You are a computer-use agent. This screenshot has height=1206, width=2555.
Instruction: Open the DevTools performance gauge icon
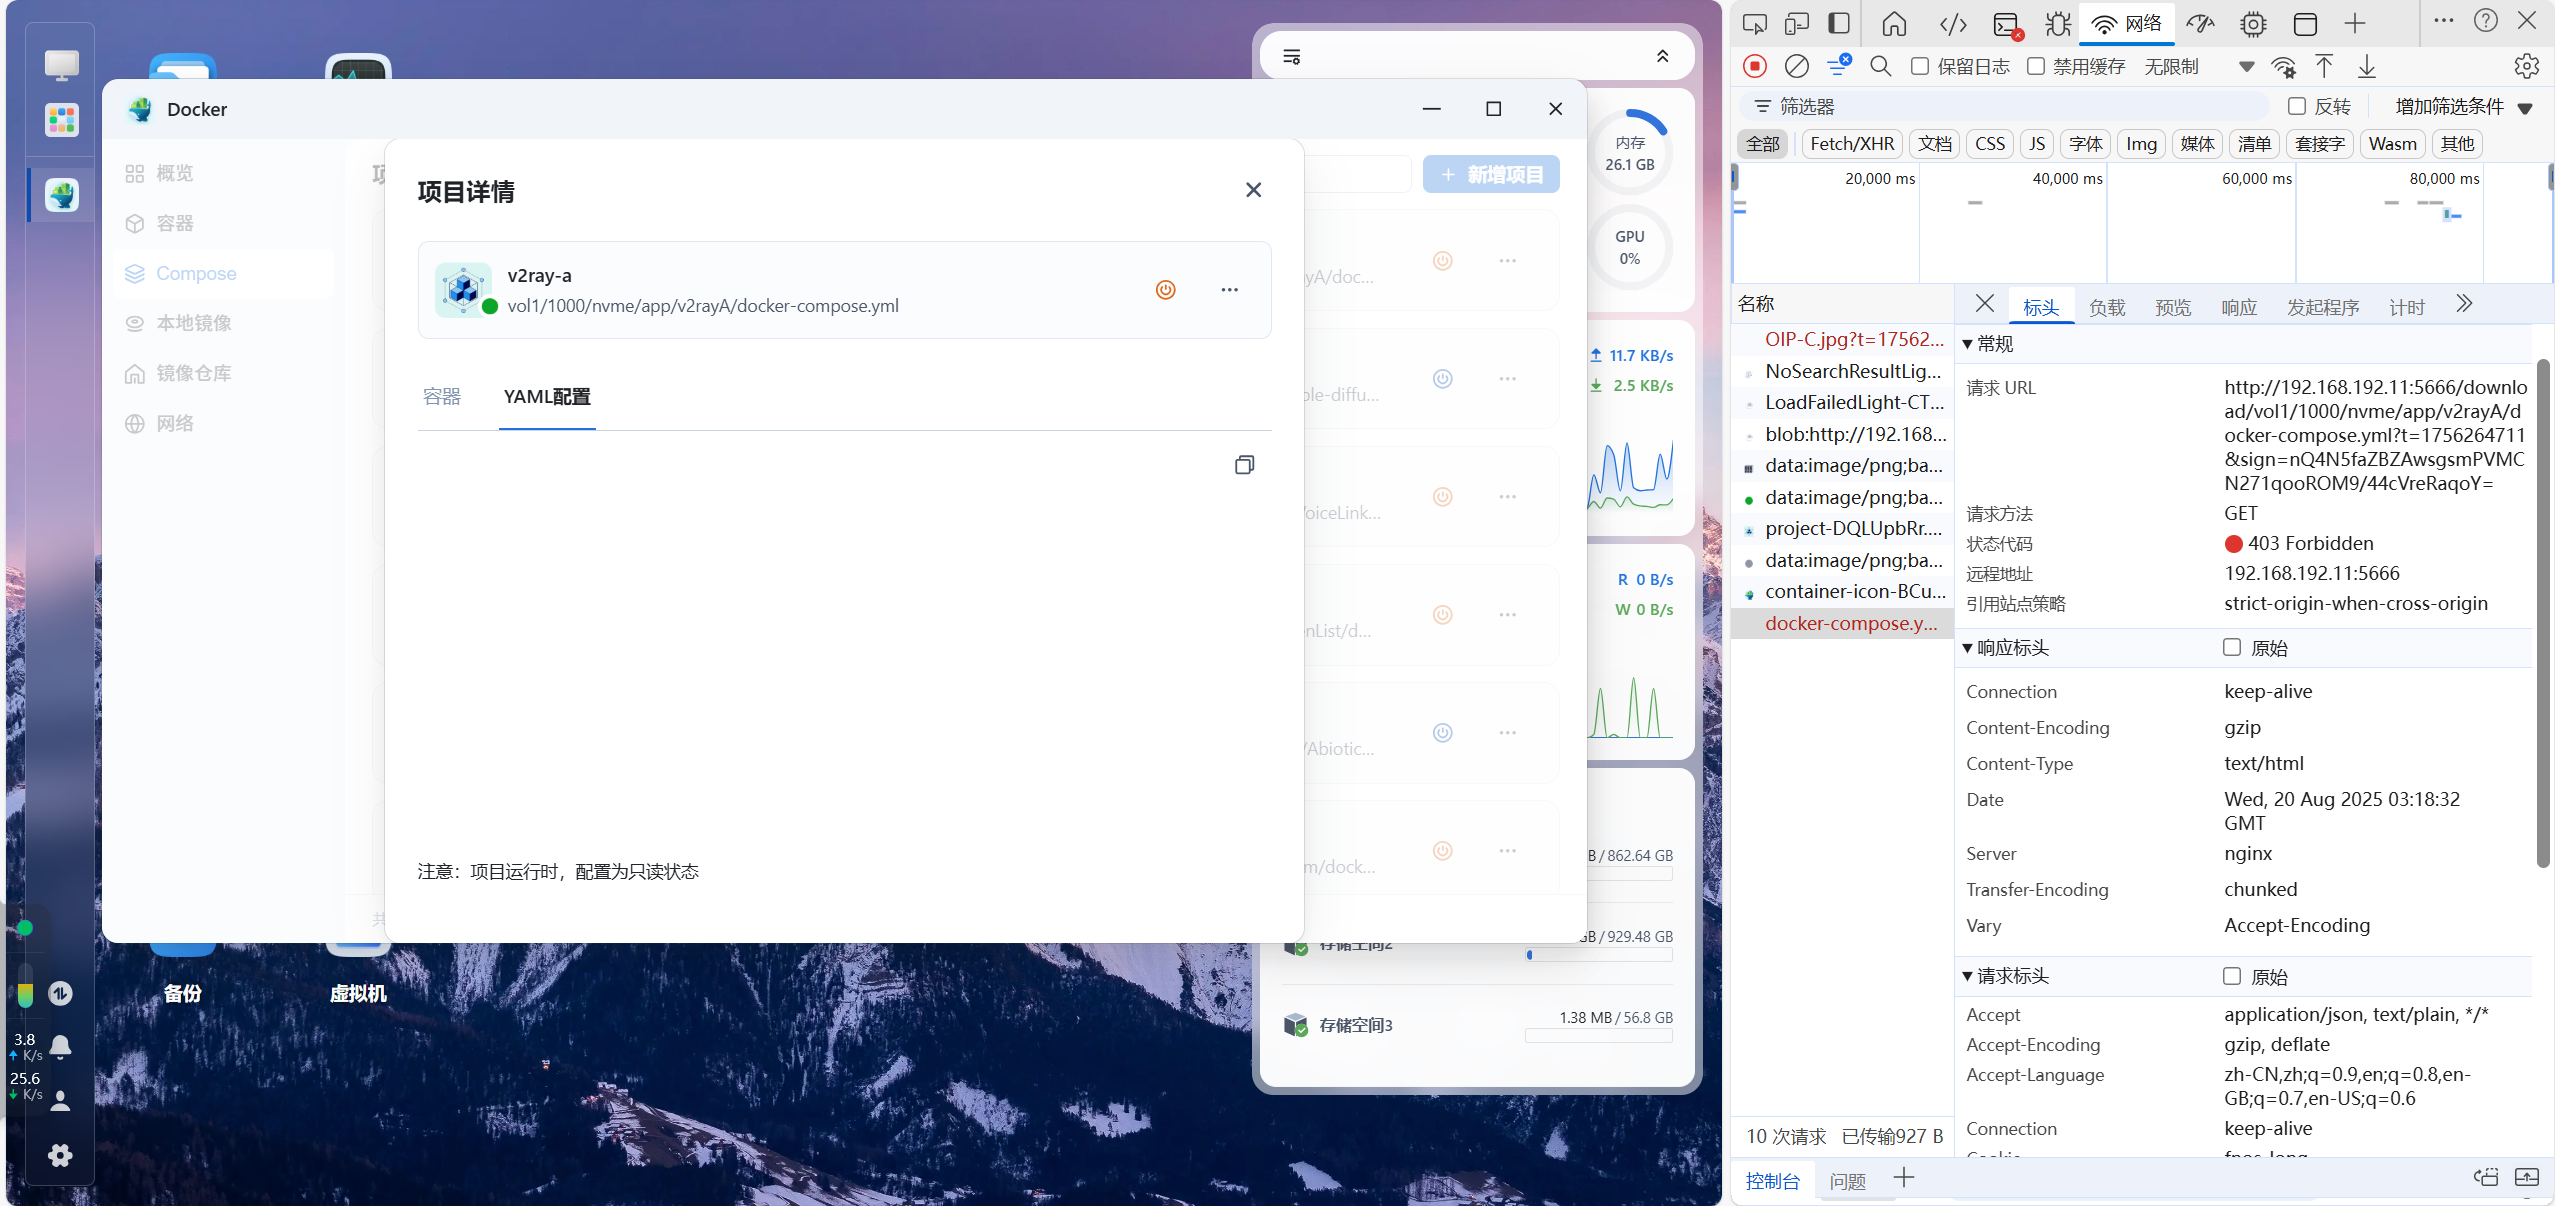(2200, 24)
